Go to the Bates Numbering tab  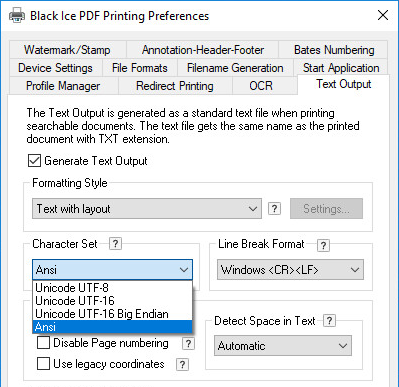point(334,50)
